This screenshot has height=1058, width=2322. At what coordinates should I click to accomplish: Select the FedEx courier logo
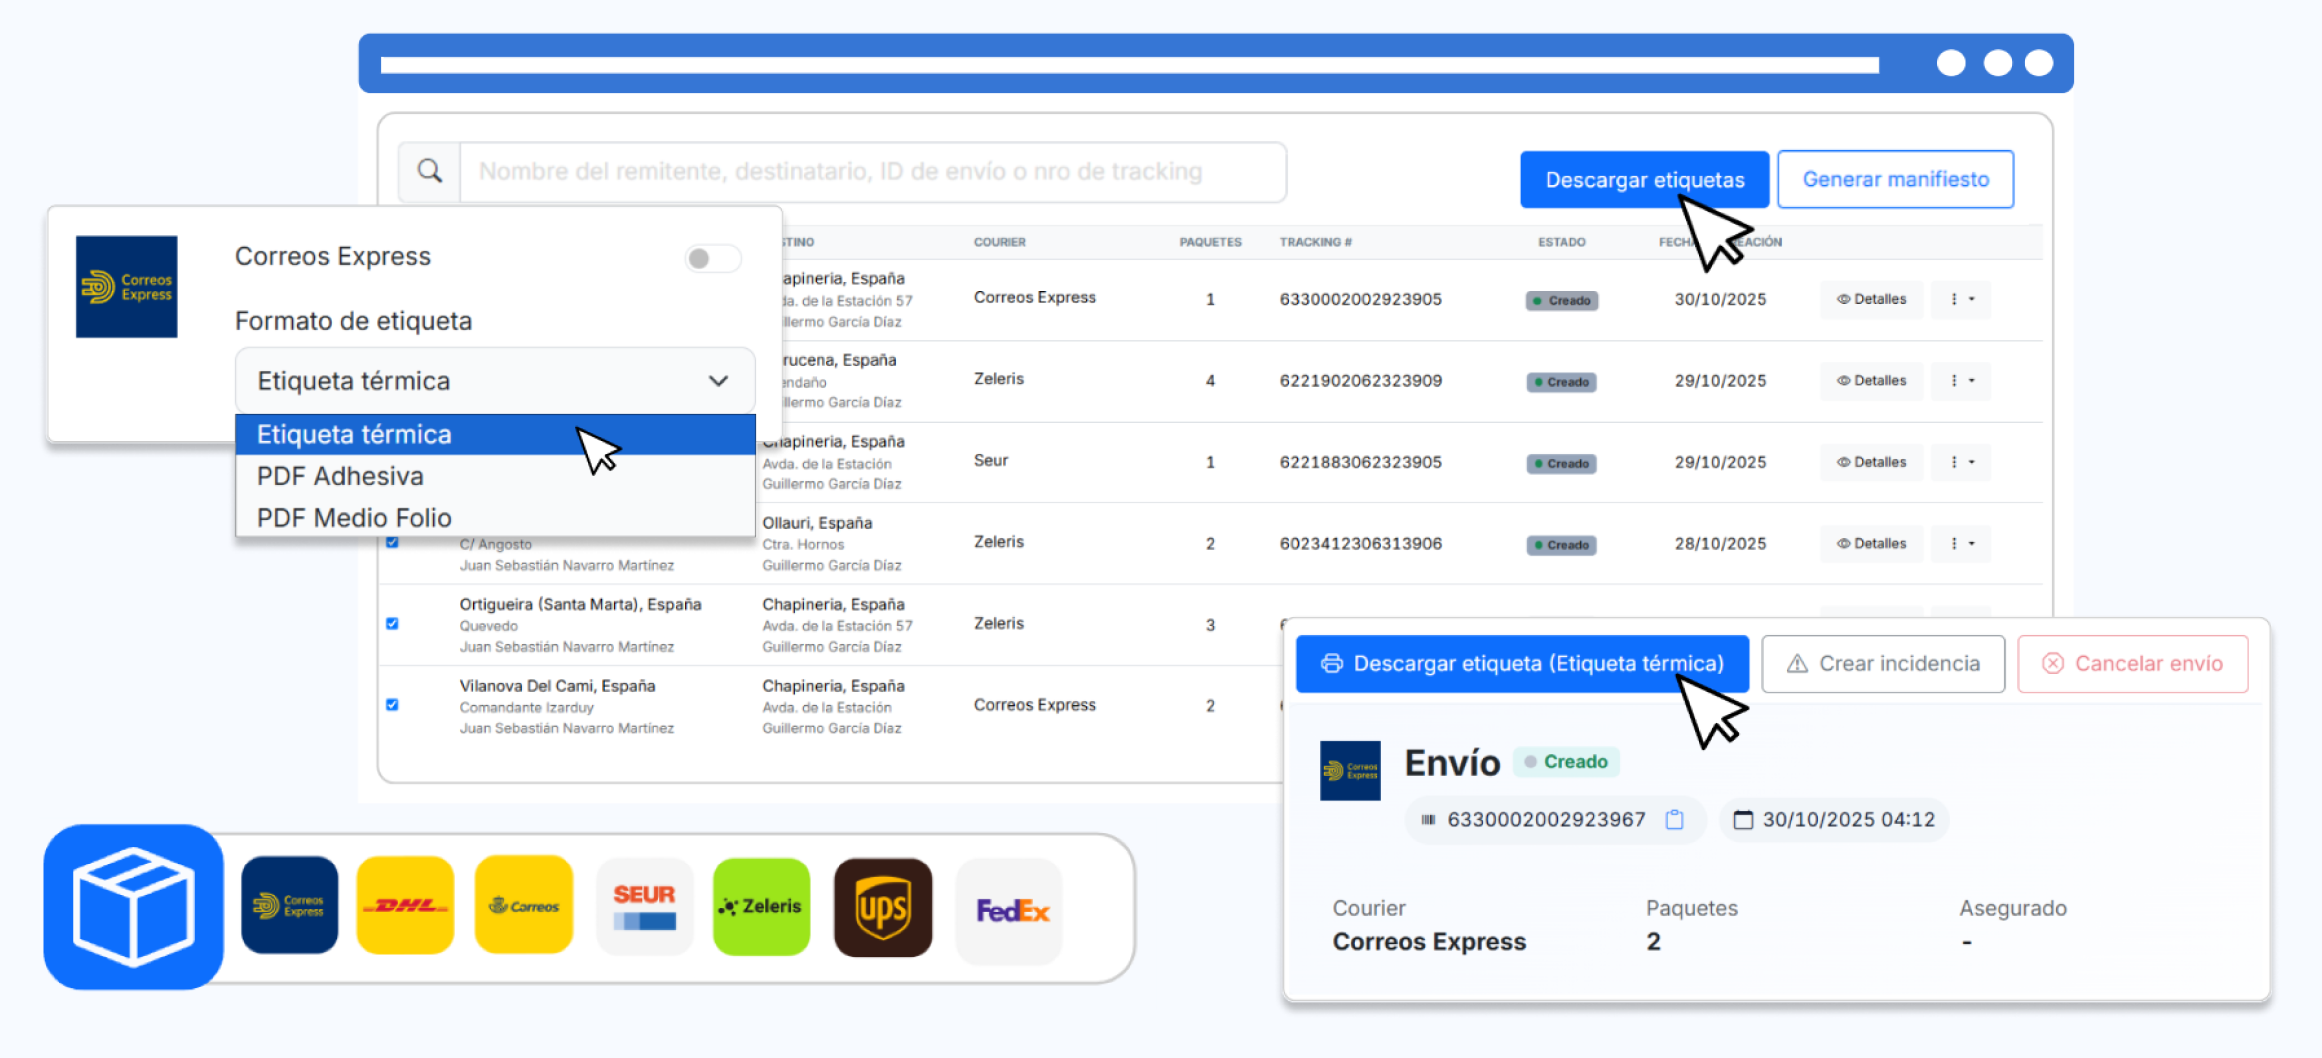(x=1010, y=910)
